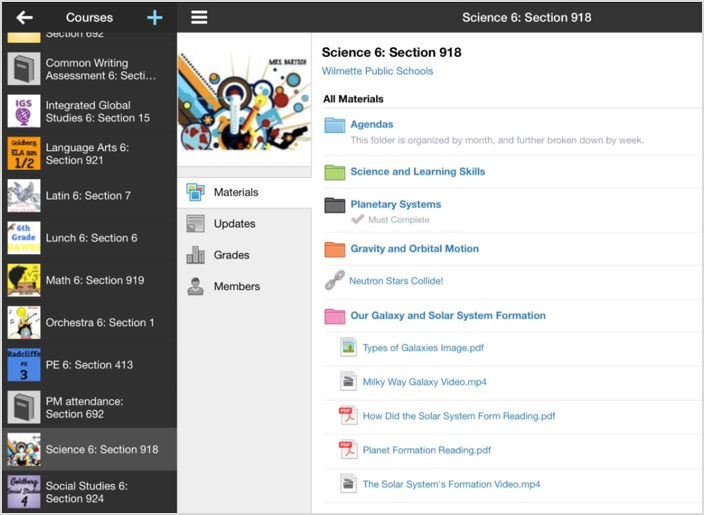Click the orange Gravity and Orbital Motion folder icon
704x515 pixels.
tap(334, 249)
